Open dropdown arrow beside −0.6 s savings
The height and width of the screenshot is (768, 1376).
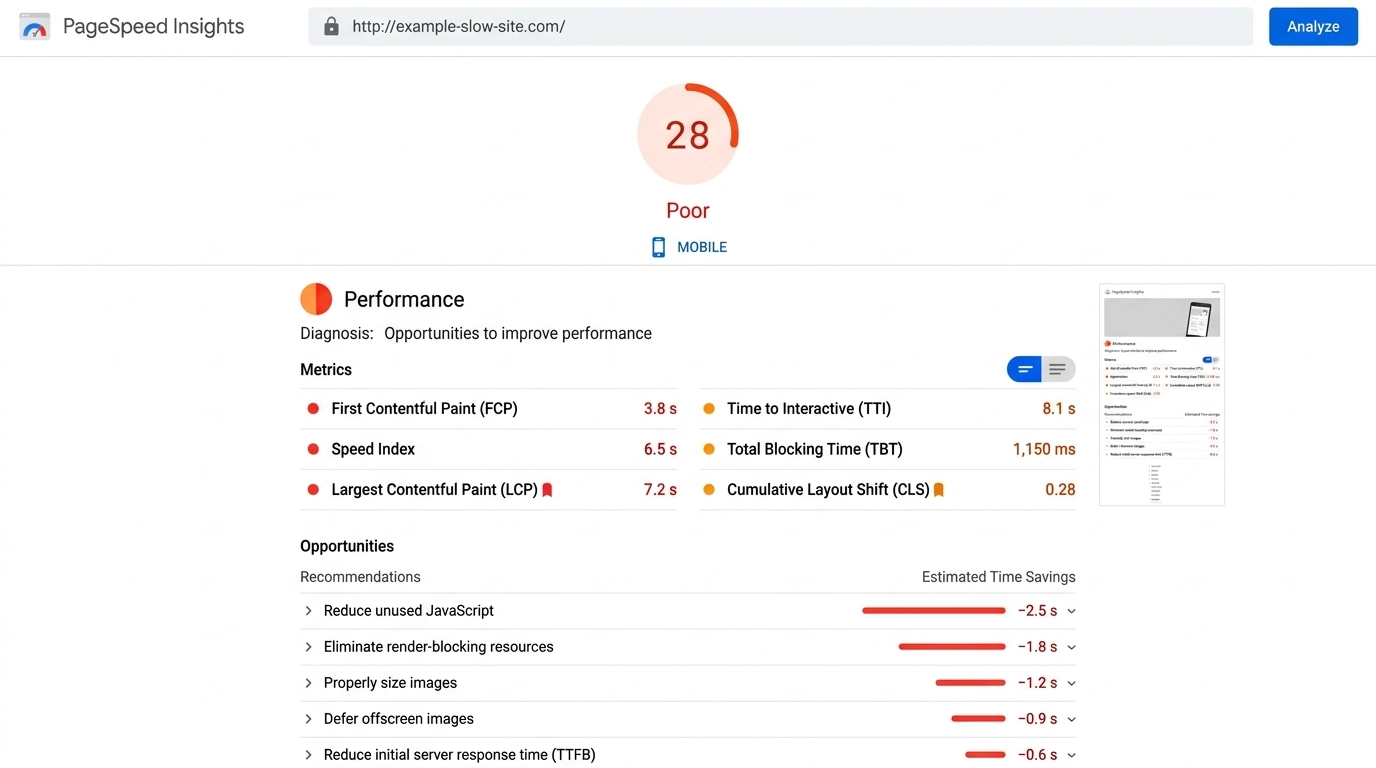1071,755
